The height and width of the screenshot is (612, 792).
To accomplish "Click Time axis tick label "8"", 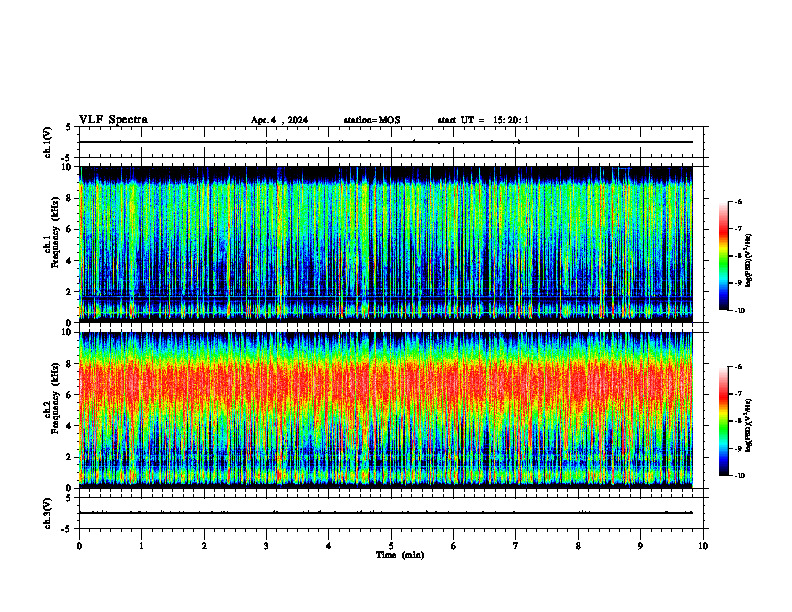I will [578, 546].
